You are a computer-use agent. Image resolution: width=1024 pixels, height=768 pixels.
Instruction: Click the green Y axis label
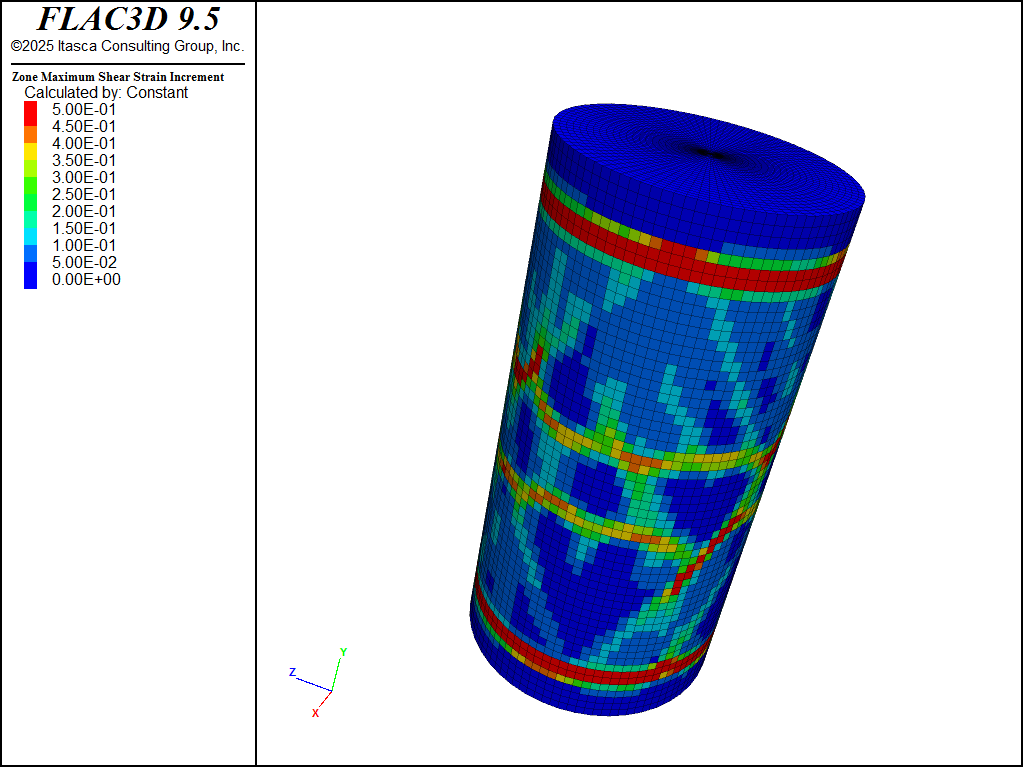(344, 652)
